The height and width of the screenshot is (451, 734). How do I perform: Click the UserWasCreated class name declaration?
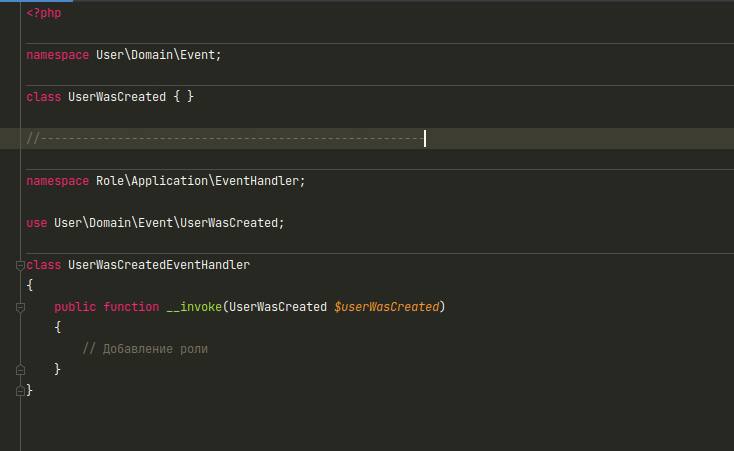tap(117, 97)
